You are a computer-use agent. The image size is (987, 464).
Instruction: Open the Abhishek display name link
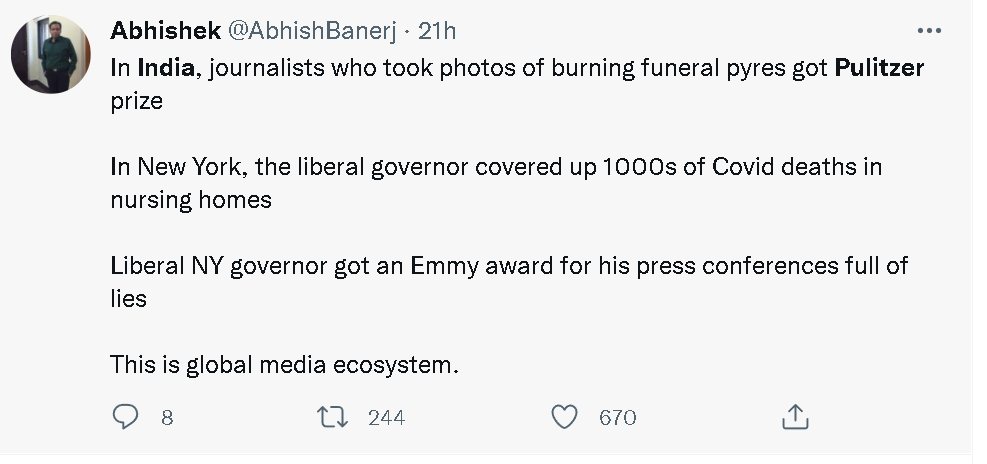point(165,31)
